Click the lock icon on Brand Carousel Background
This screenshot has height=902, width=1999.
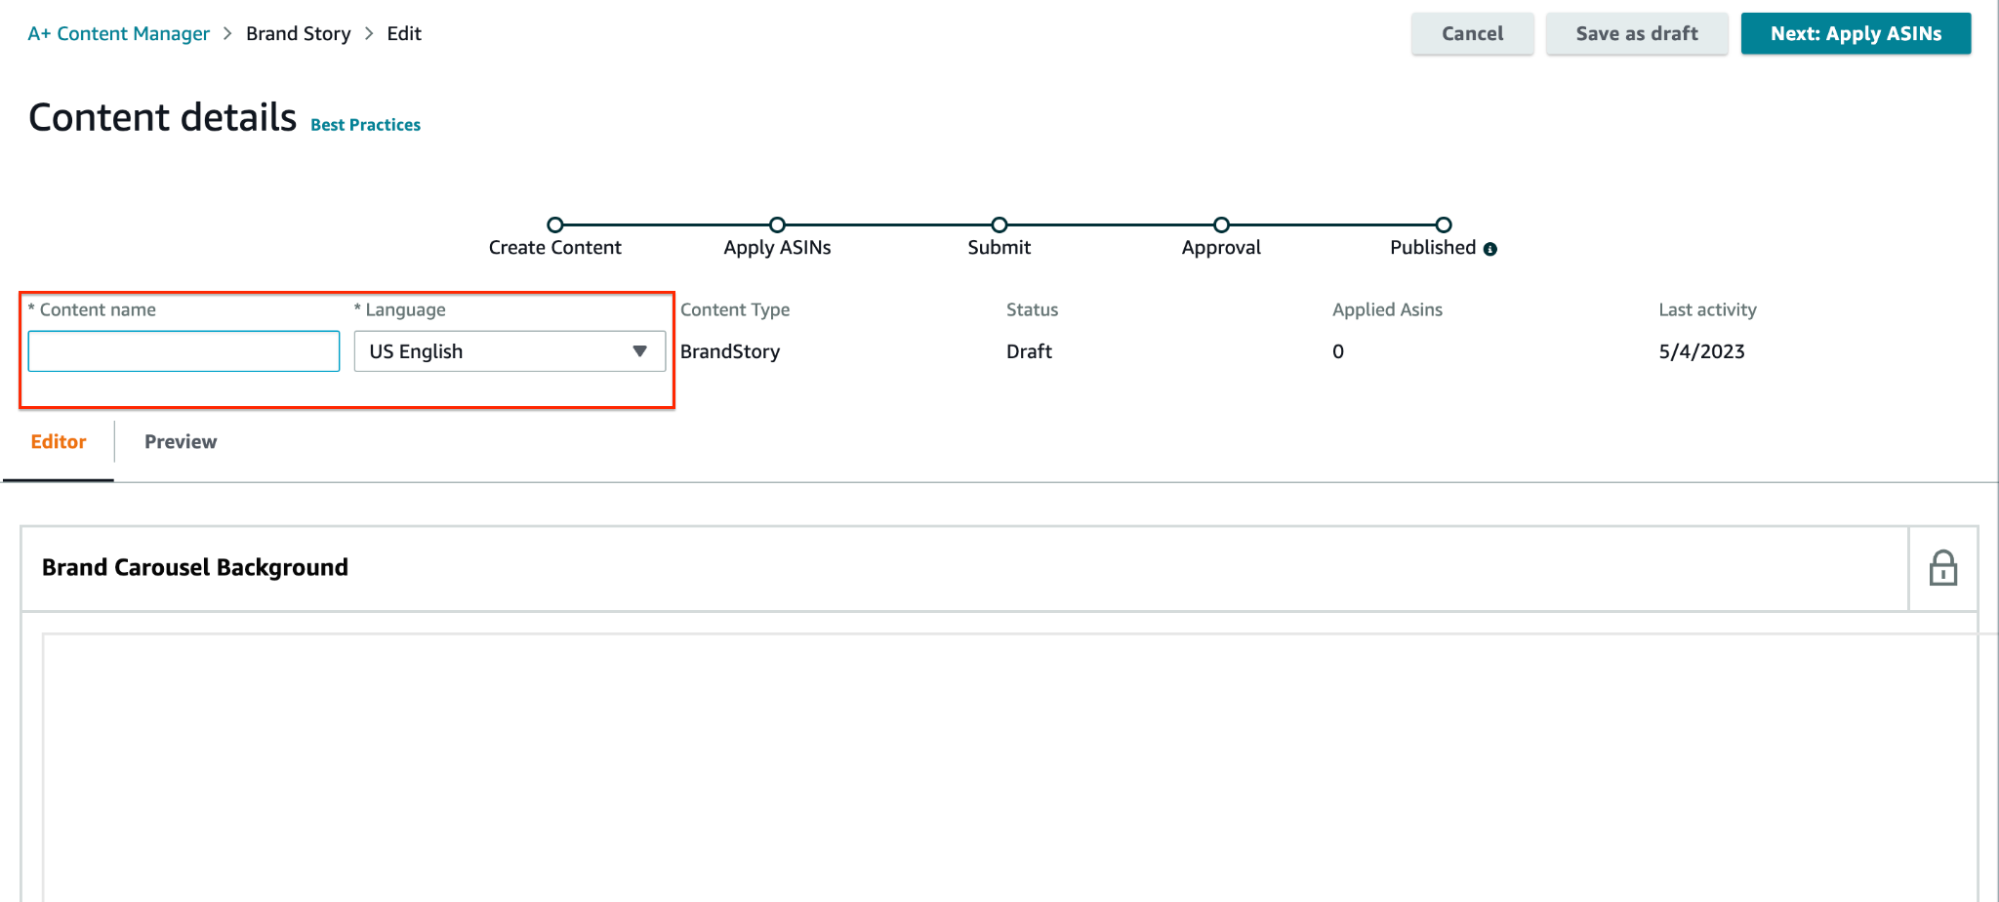click(x=1942, y=568)
